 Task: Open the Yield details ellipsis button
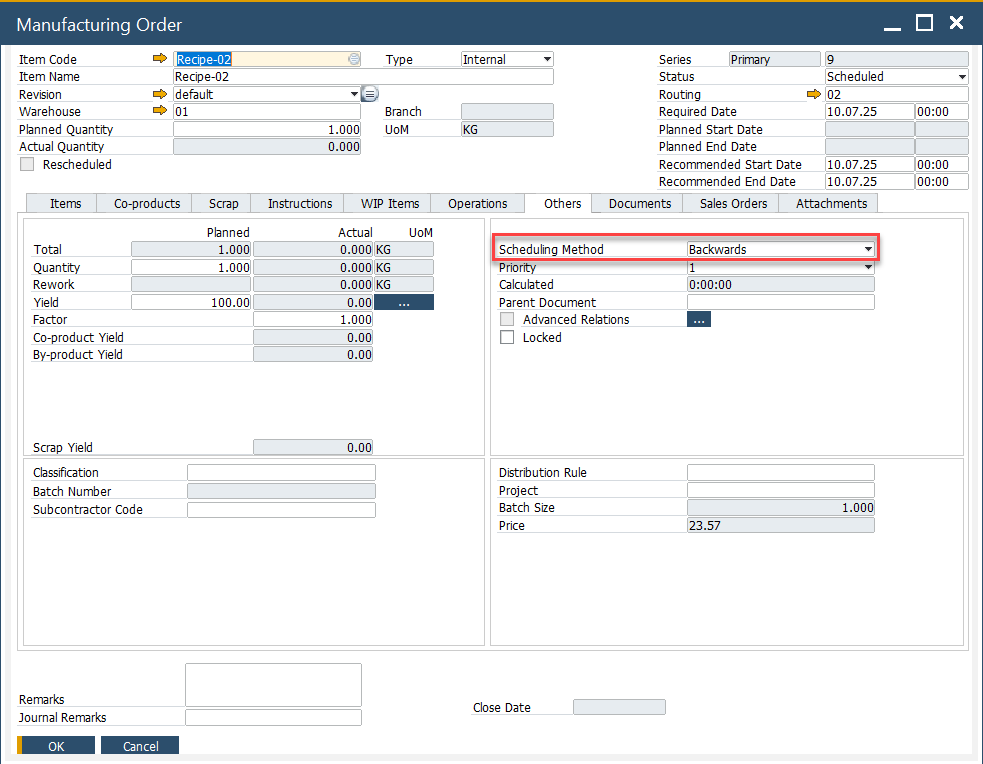point(403,302)
